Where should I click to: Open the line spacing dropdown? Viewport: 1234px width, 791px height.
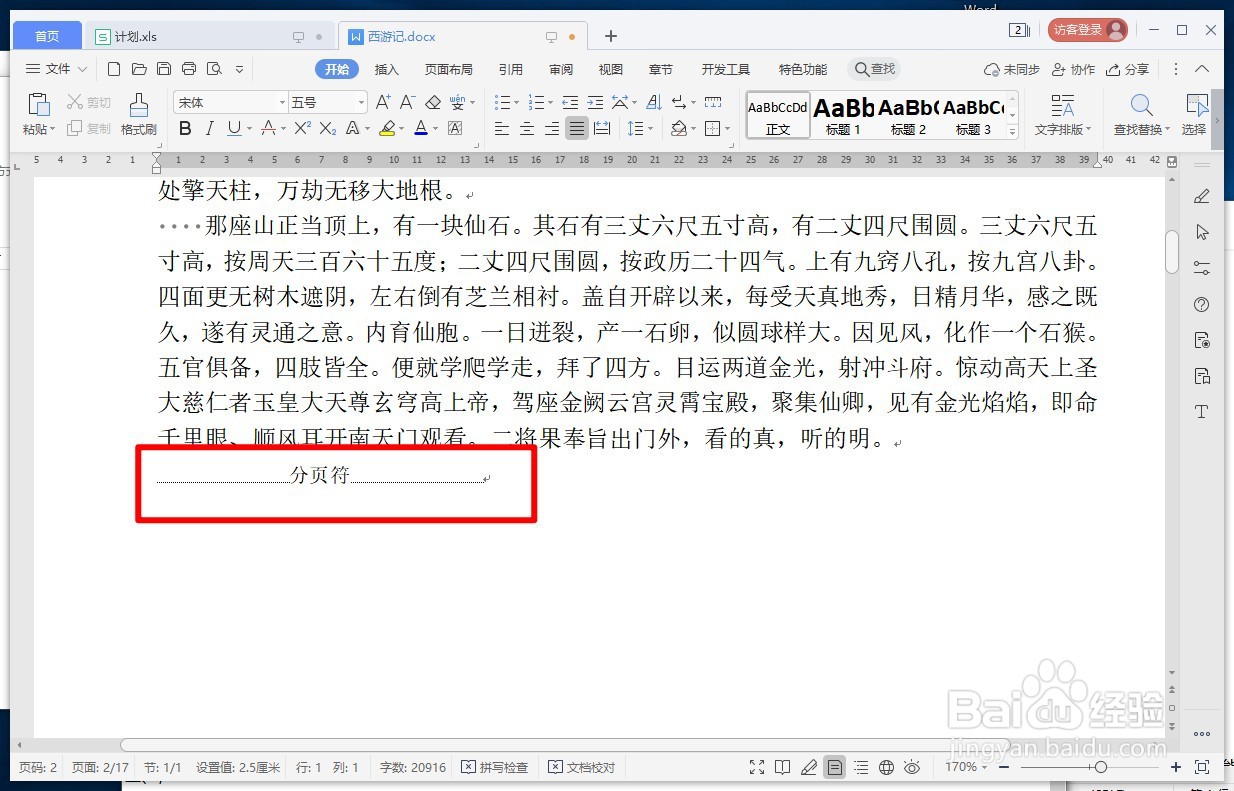[x=640, y=128]
